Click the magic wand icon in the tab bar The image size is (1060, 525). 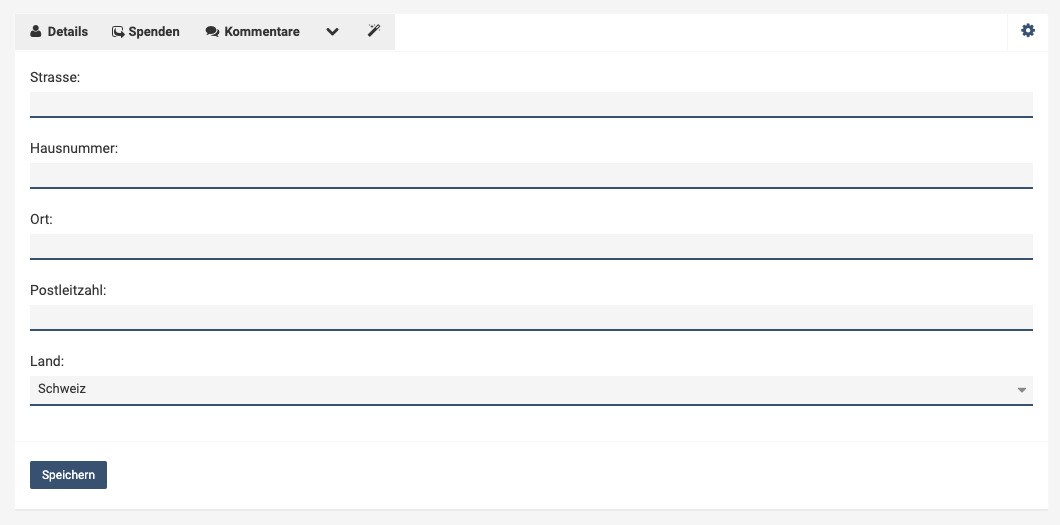click(x=374, y=30)
